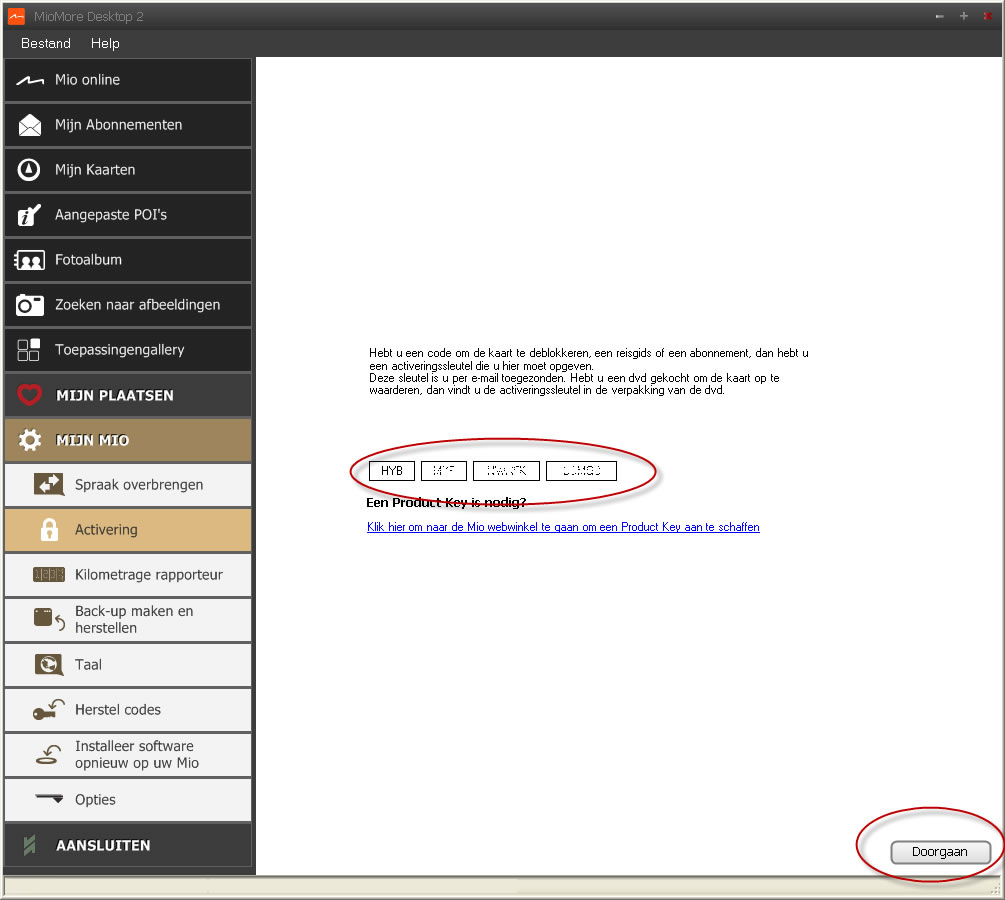Click the camera icon for Zoeken naar afbeeldingen
Image resolution: width=1005 pixels, height=900 pixels.
29,305
